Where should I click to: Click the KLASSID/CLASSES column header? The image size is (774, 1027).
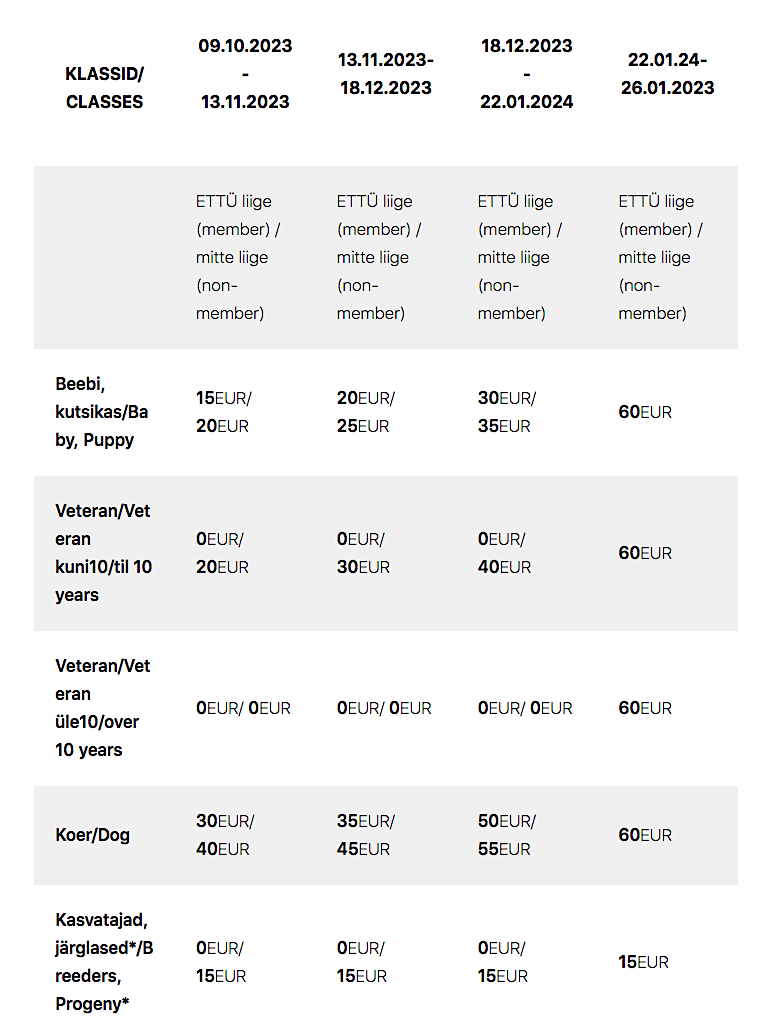pos(104,88)
